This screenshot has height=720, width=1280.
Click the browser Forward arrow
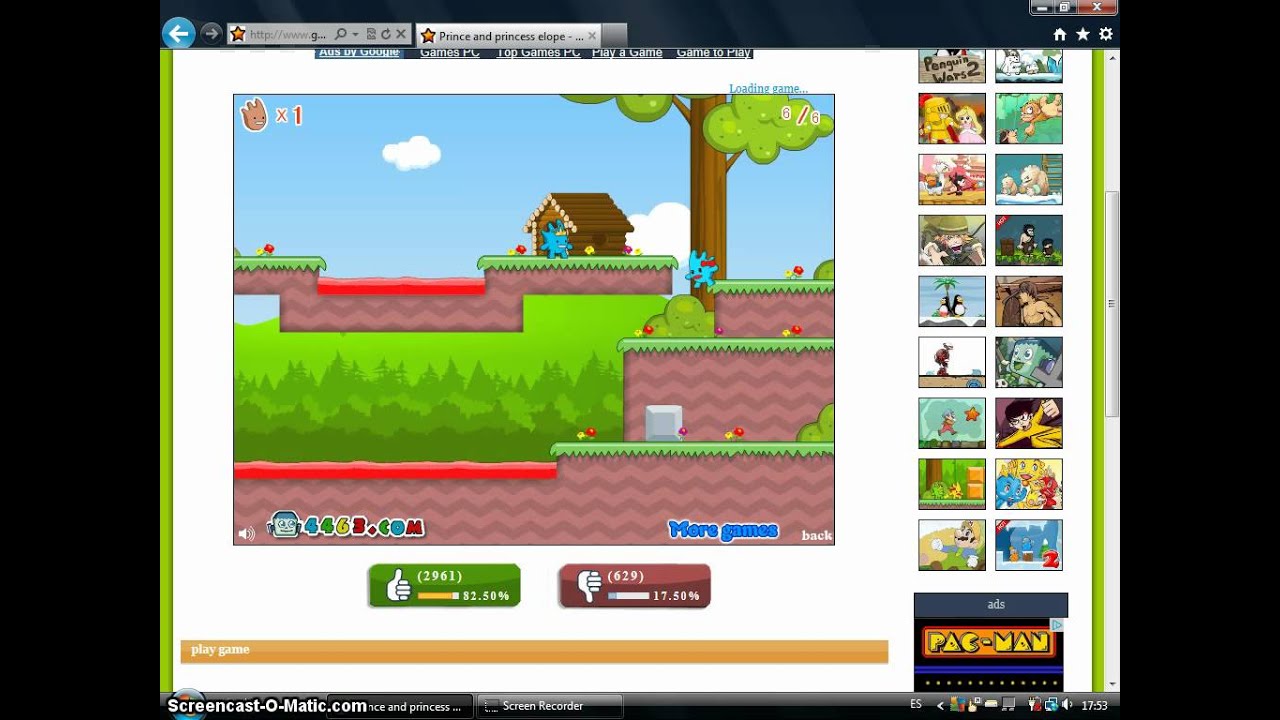(x=210, y=34)
